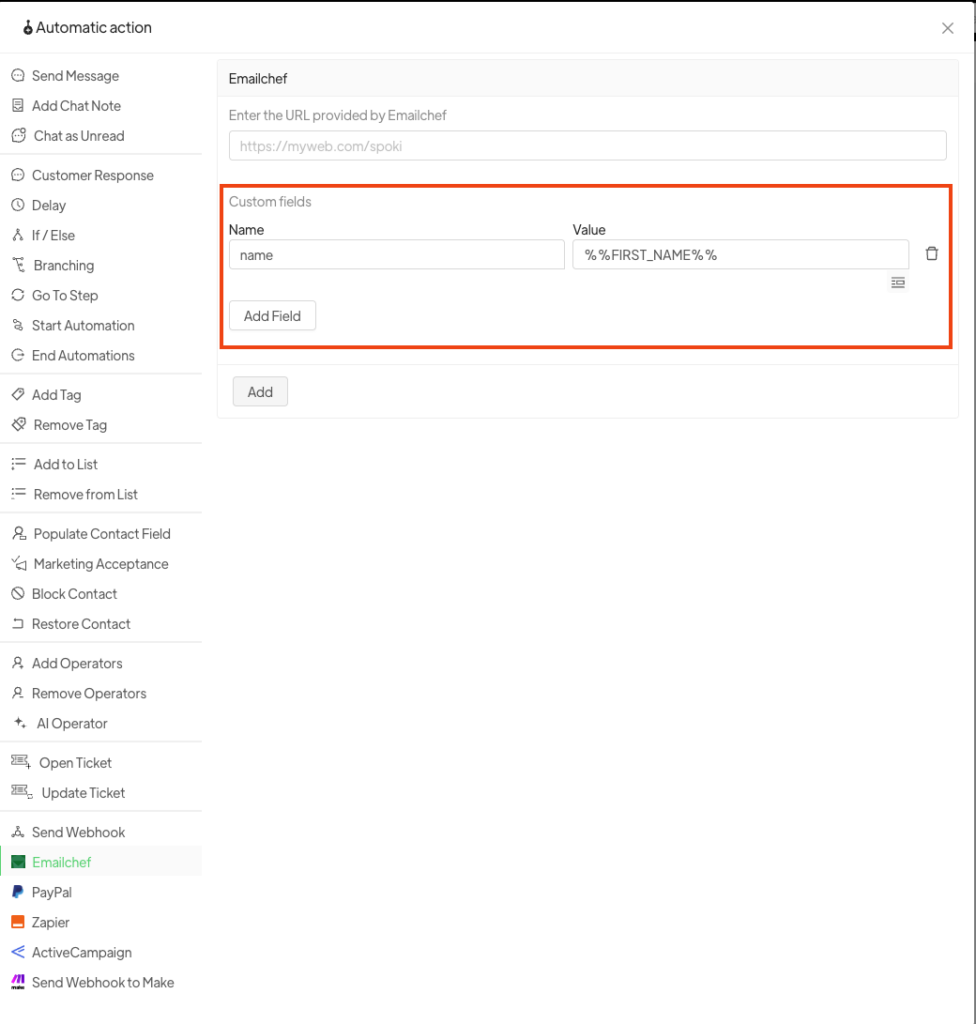Image resolution: width=976 pixels, height=1024 pixels.
Task: Focus the Emailchef URL input field
Action: click(587, 146)
